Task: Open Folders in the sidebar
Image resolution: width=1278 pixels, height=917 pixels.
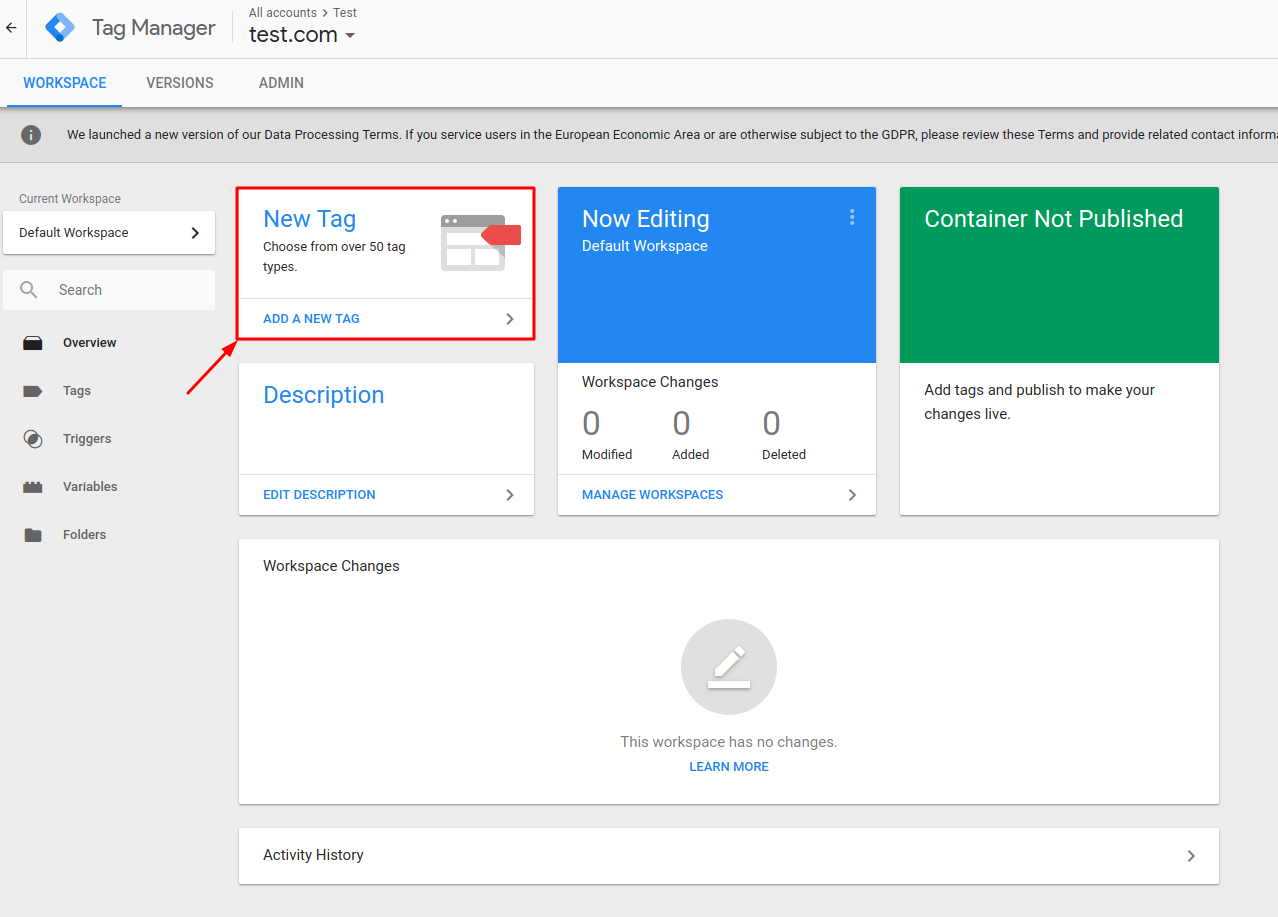Action: (84, 535)
